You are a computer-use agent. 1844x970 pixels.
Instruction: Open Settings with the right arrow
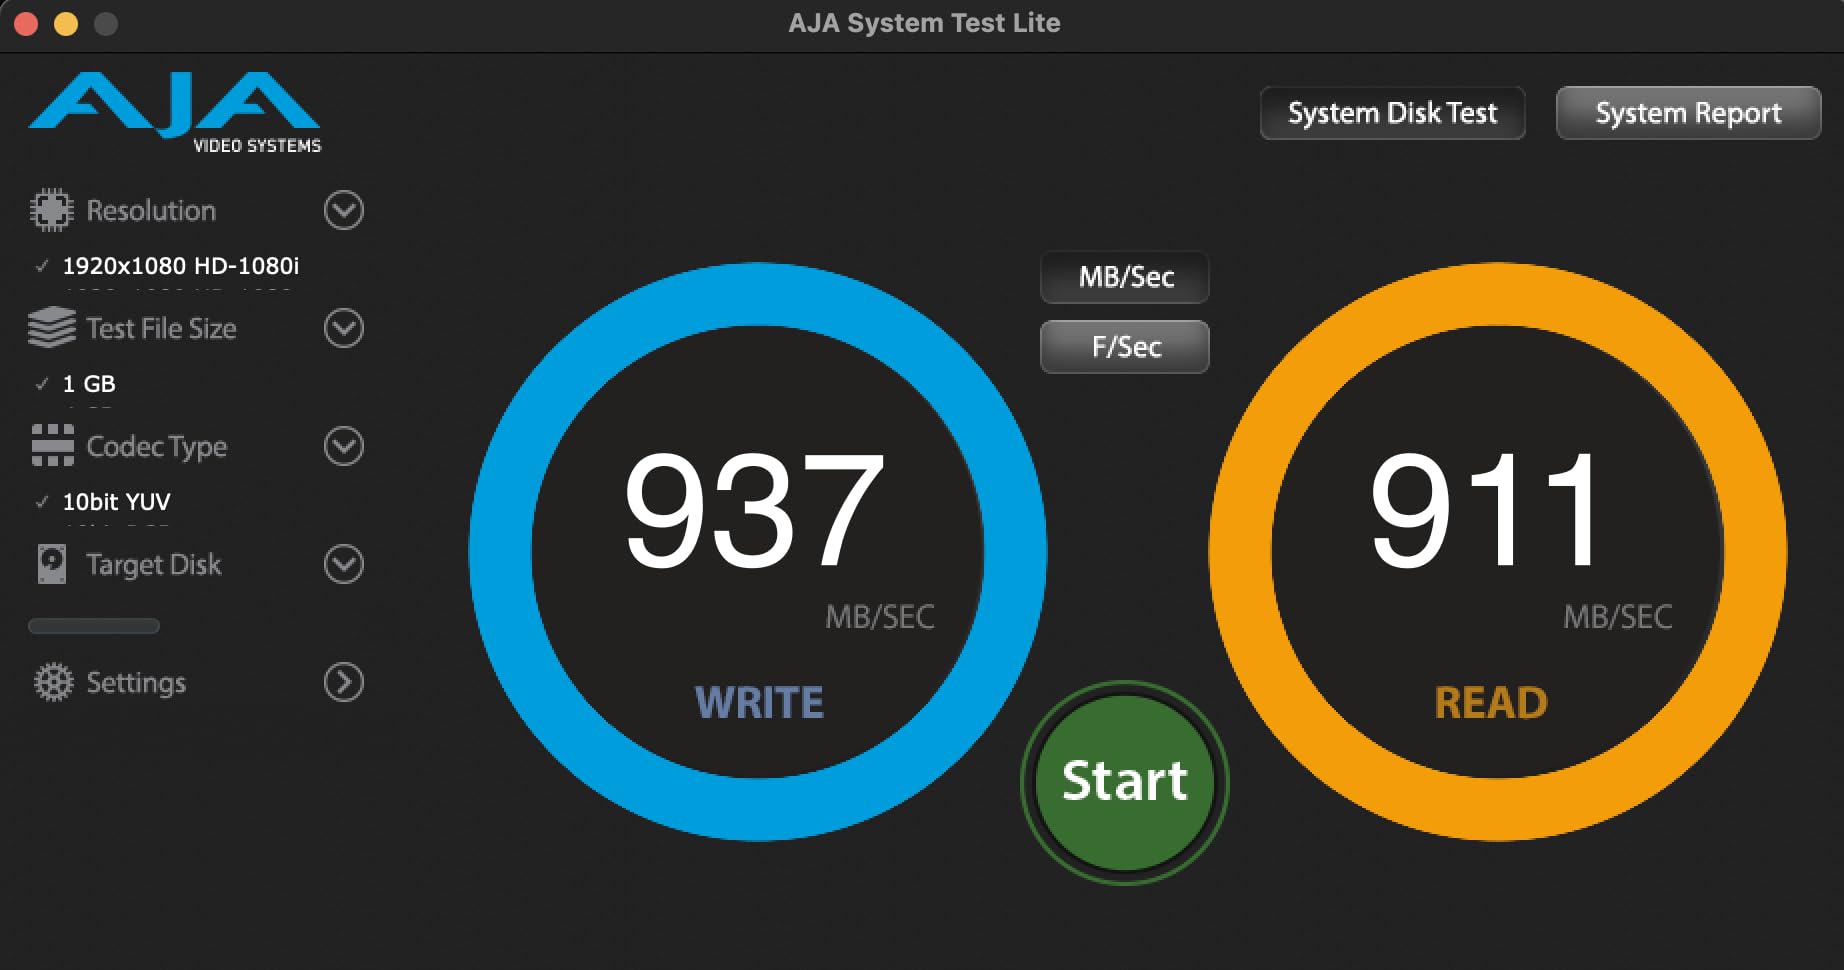click(343, 682)
